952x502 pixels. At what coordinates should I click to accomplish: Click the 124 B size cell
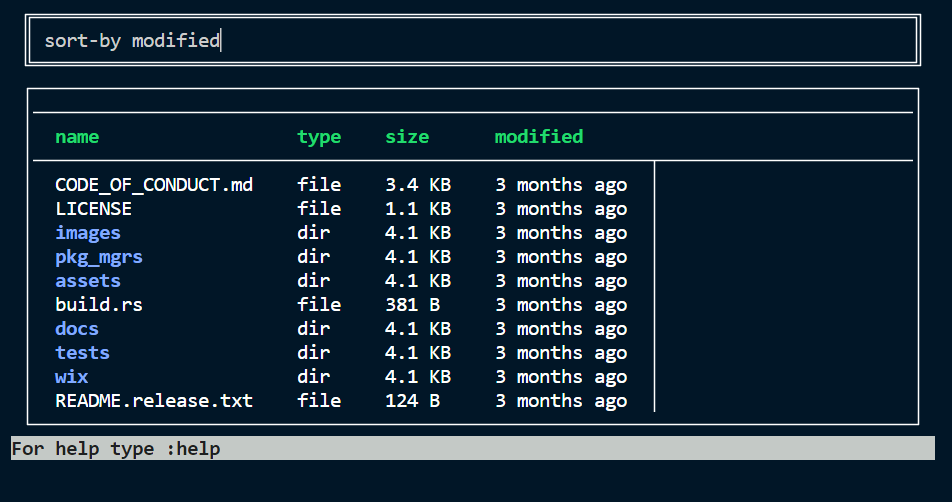tap(413, 401)
